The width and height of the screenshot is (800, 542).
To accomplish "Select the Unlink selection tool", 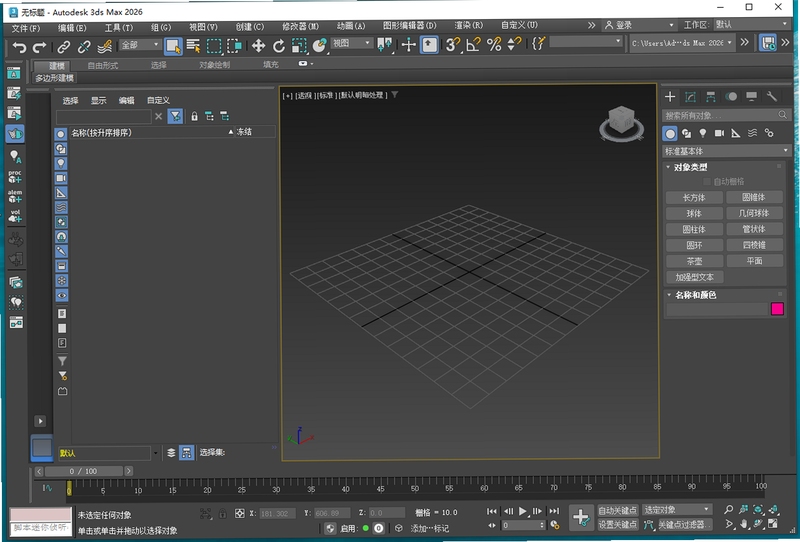I will 84,46.
